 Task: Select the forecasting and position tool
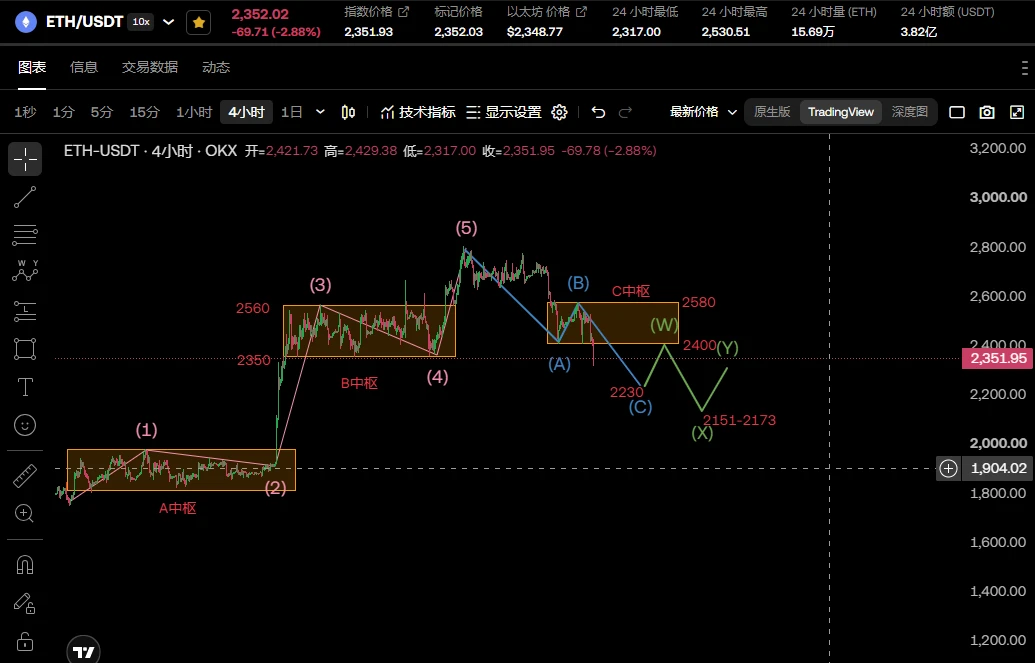pyautogui.click(x=25, y=310)
